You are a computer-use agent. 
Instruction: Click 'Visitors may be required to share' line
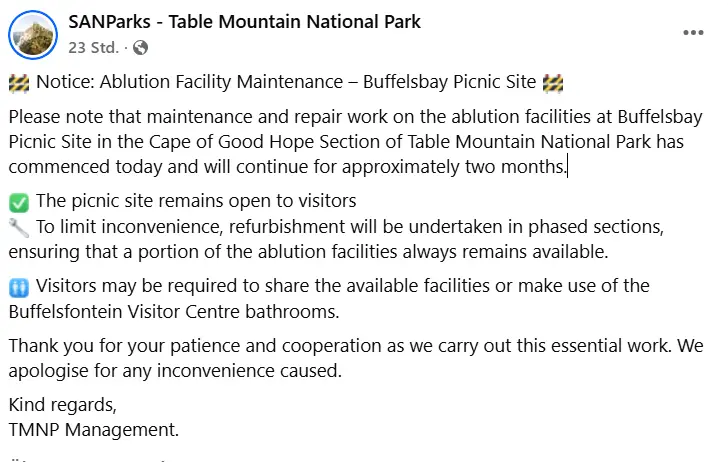click(343, 286)
